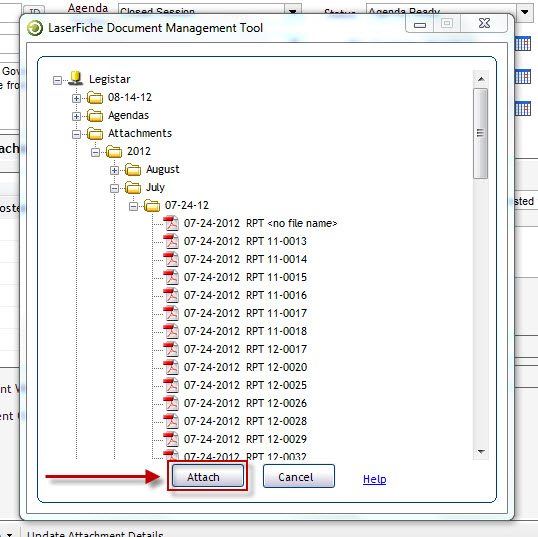Click the tree scrollbar down arrow
538x537 pixels.
pos(481,451)
